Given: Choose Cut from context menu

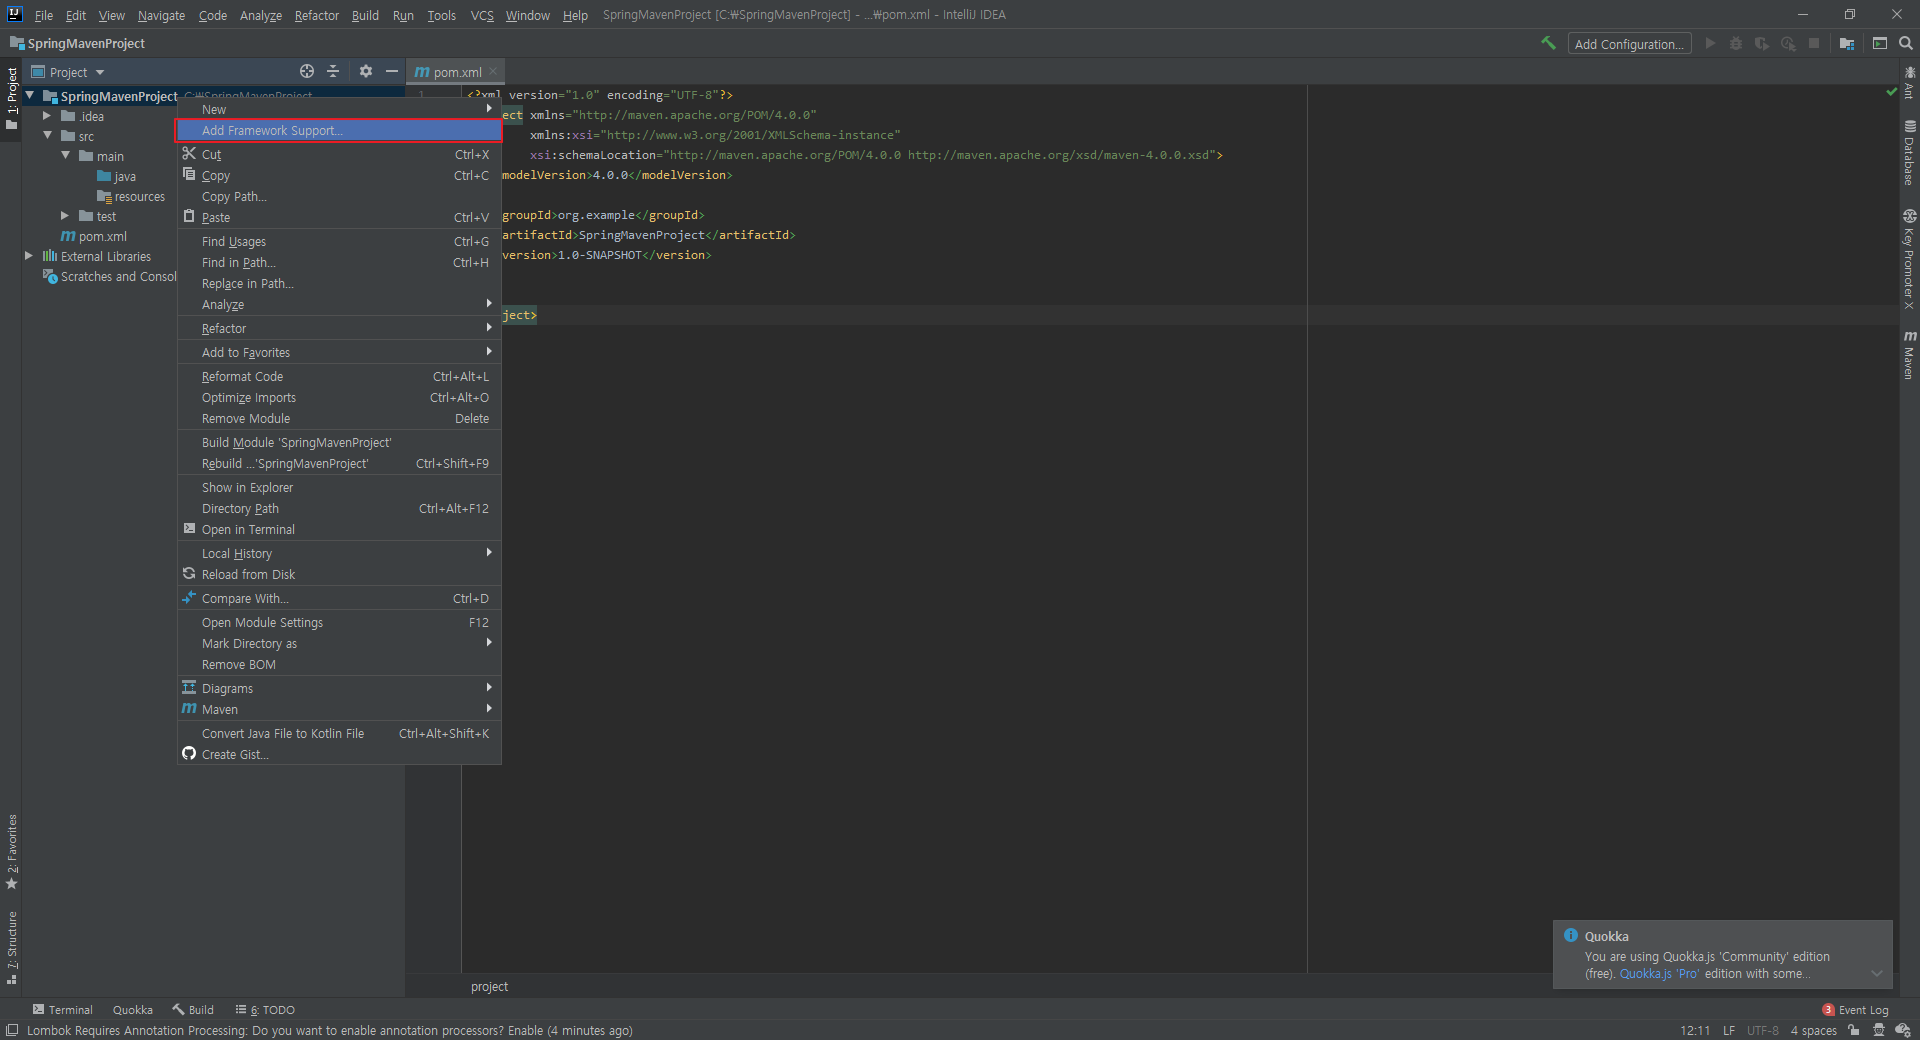Looking at the screenshot, I should tap(339, 155).
